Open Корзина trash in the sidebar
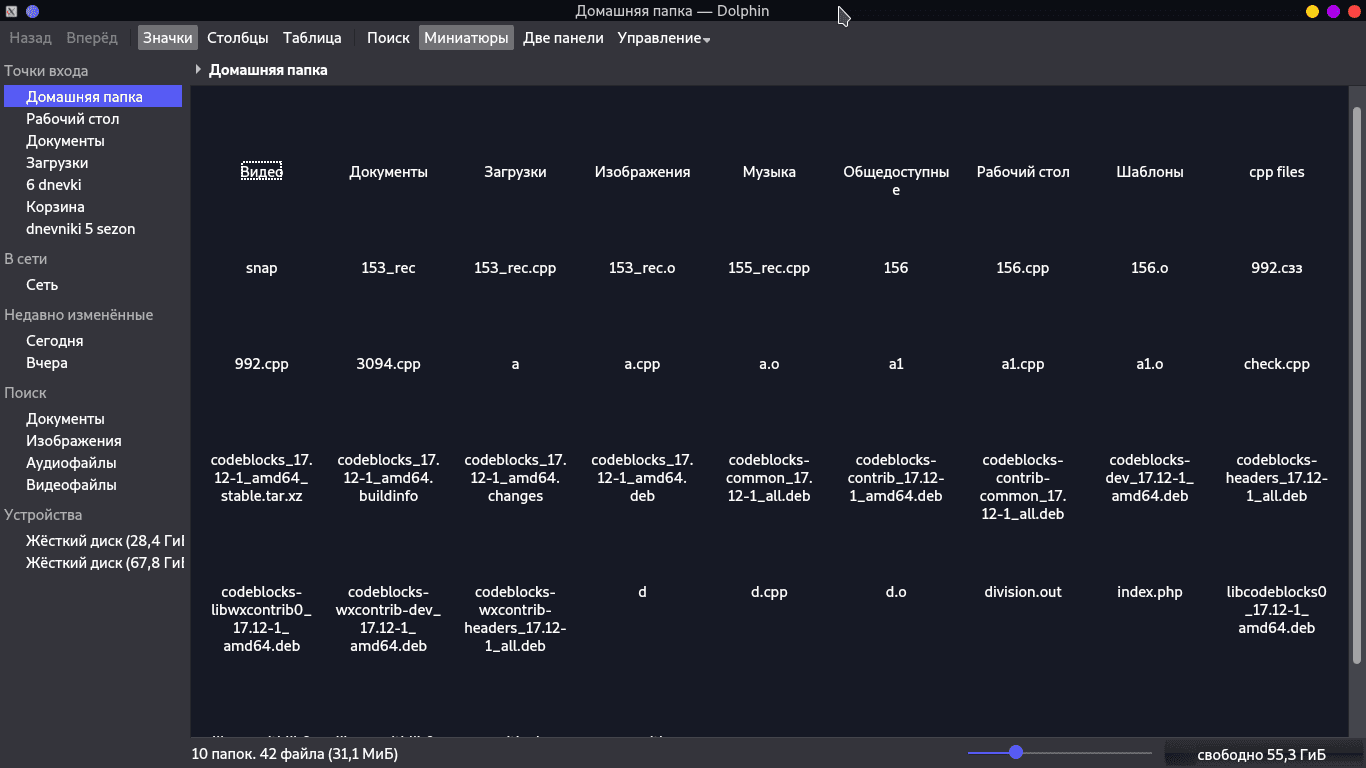Screen dimensions: 1366x768 (92, 207)
